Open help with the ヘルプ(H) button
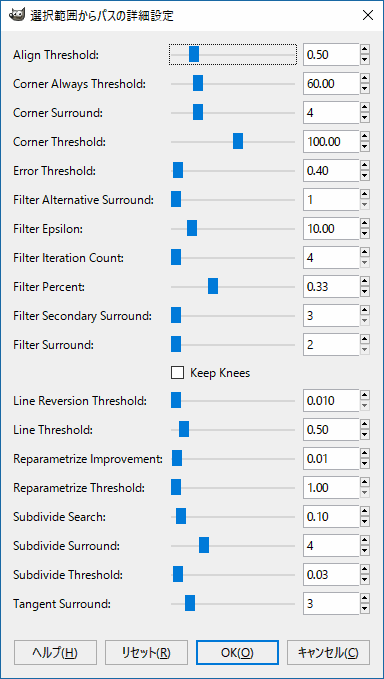This screenshot has height=679, width=384. (x=55, y=653)
